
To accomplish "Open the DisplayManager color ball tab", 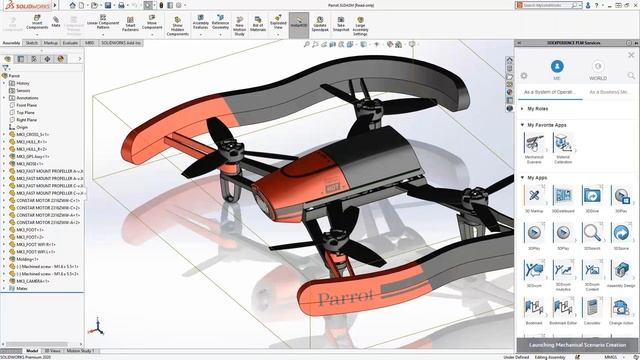I will click(61, 59).
